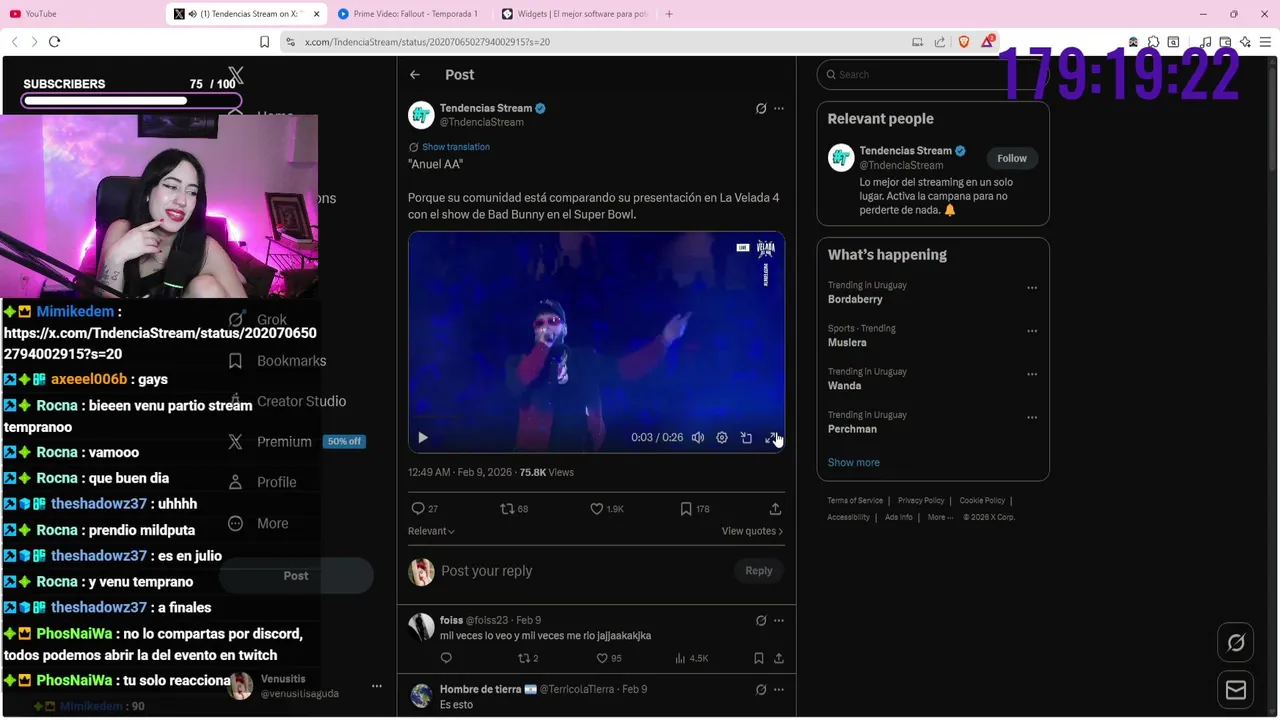This screenshot has width=1280, height=720.
Task: Open account menu dots beside Venusitis
Action: pyautogui.click(x=377, y=686)
